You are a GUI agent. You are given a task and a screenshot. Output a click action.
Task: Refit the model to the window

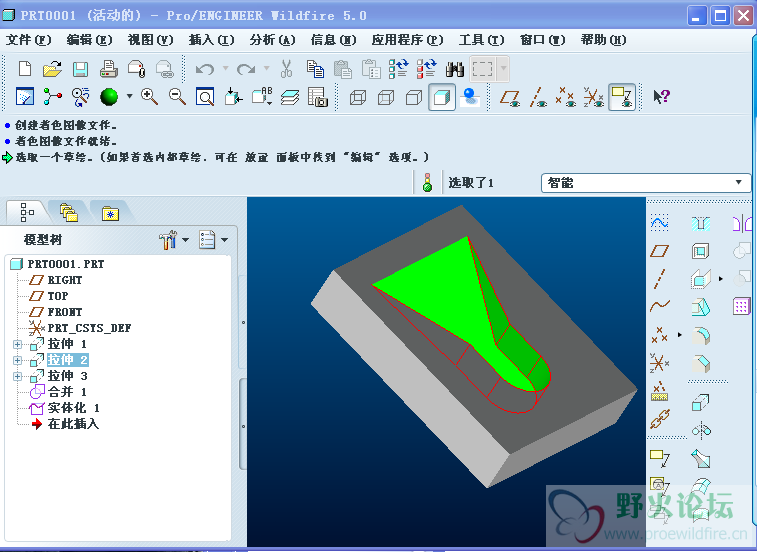coord(205,97)
